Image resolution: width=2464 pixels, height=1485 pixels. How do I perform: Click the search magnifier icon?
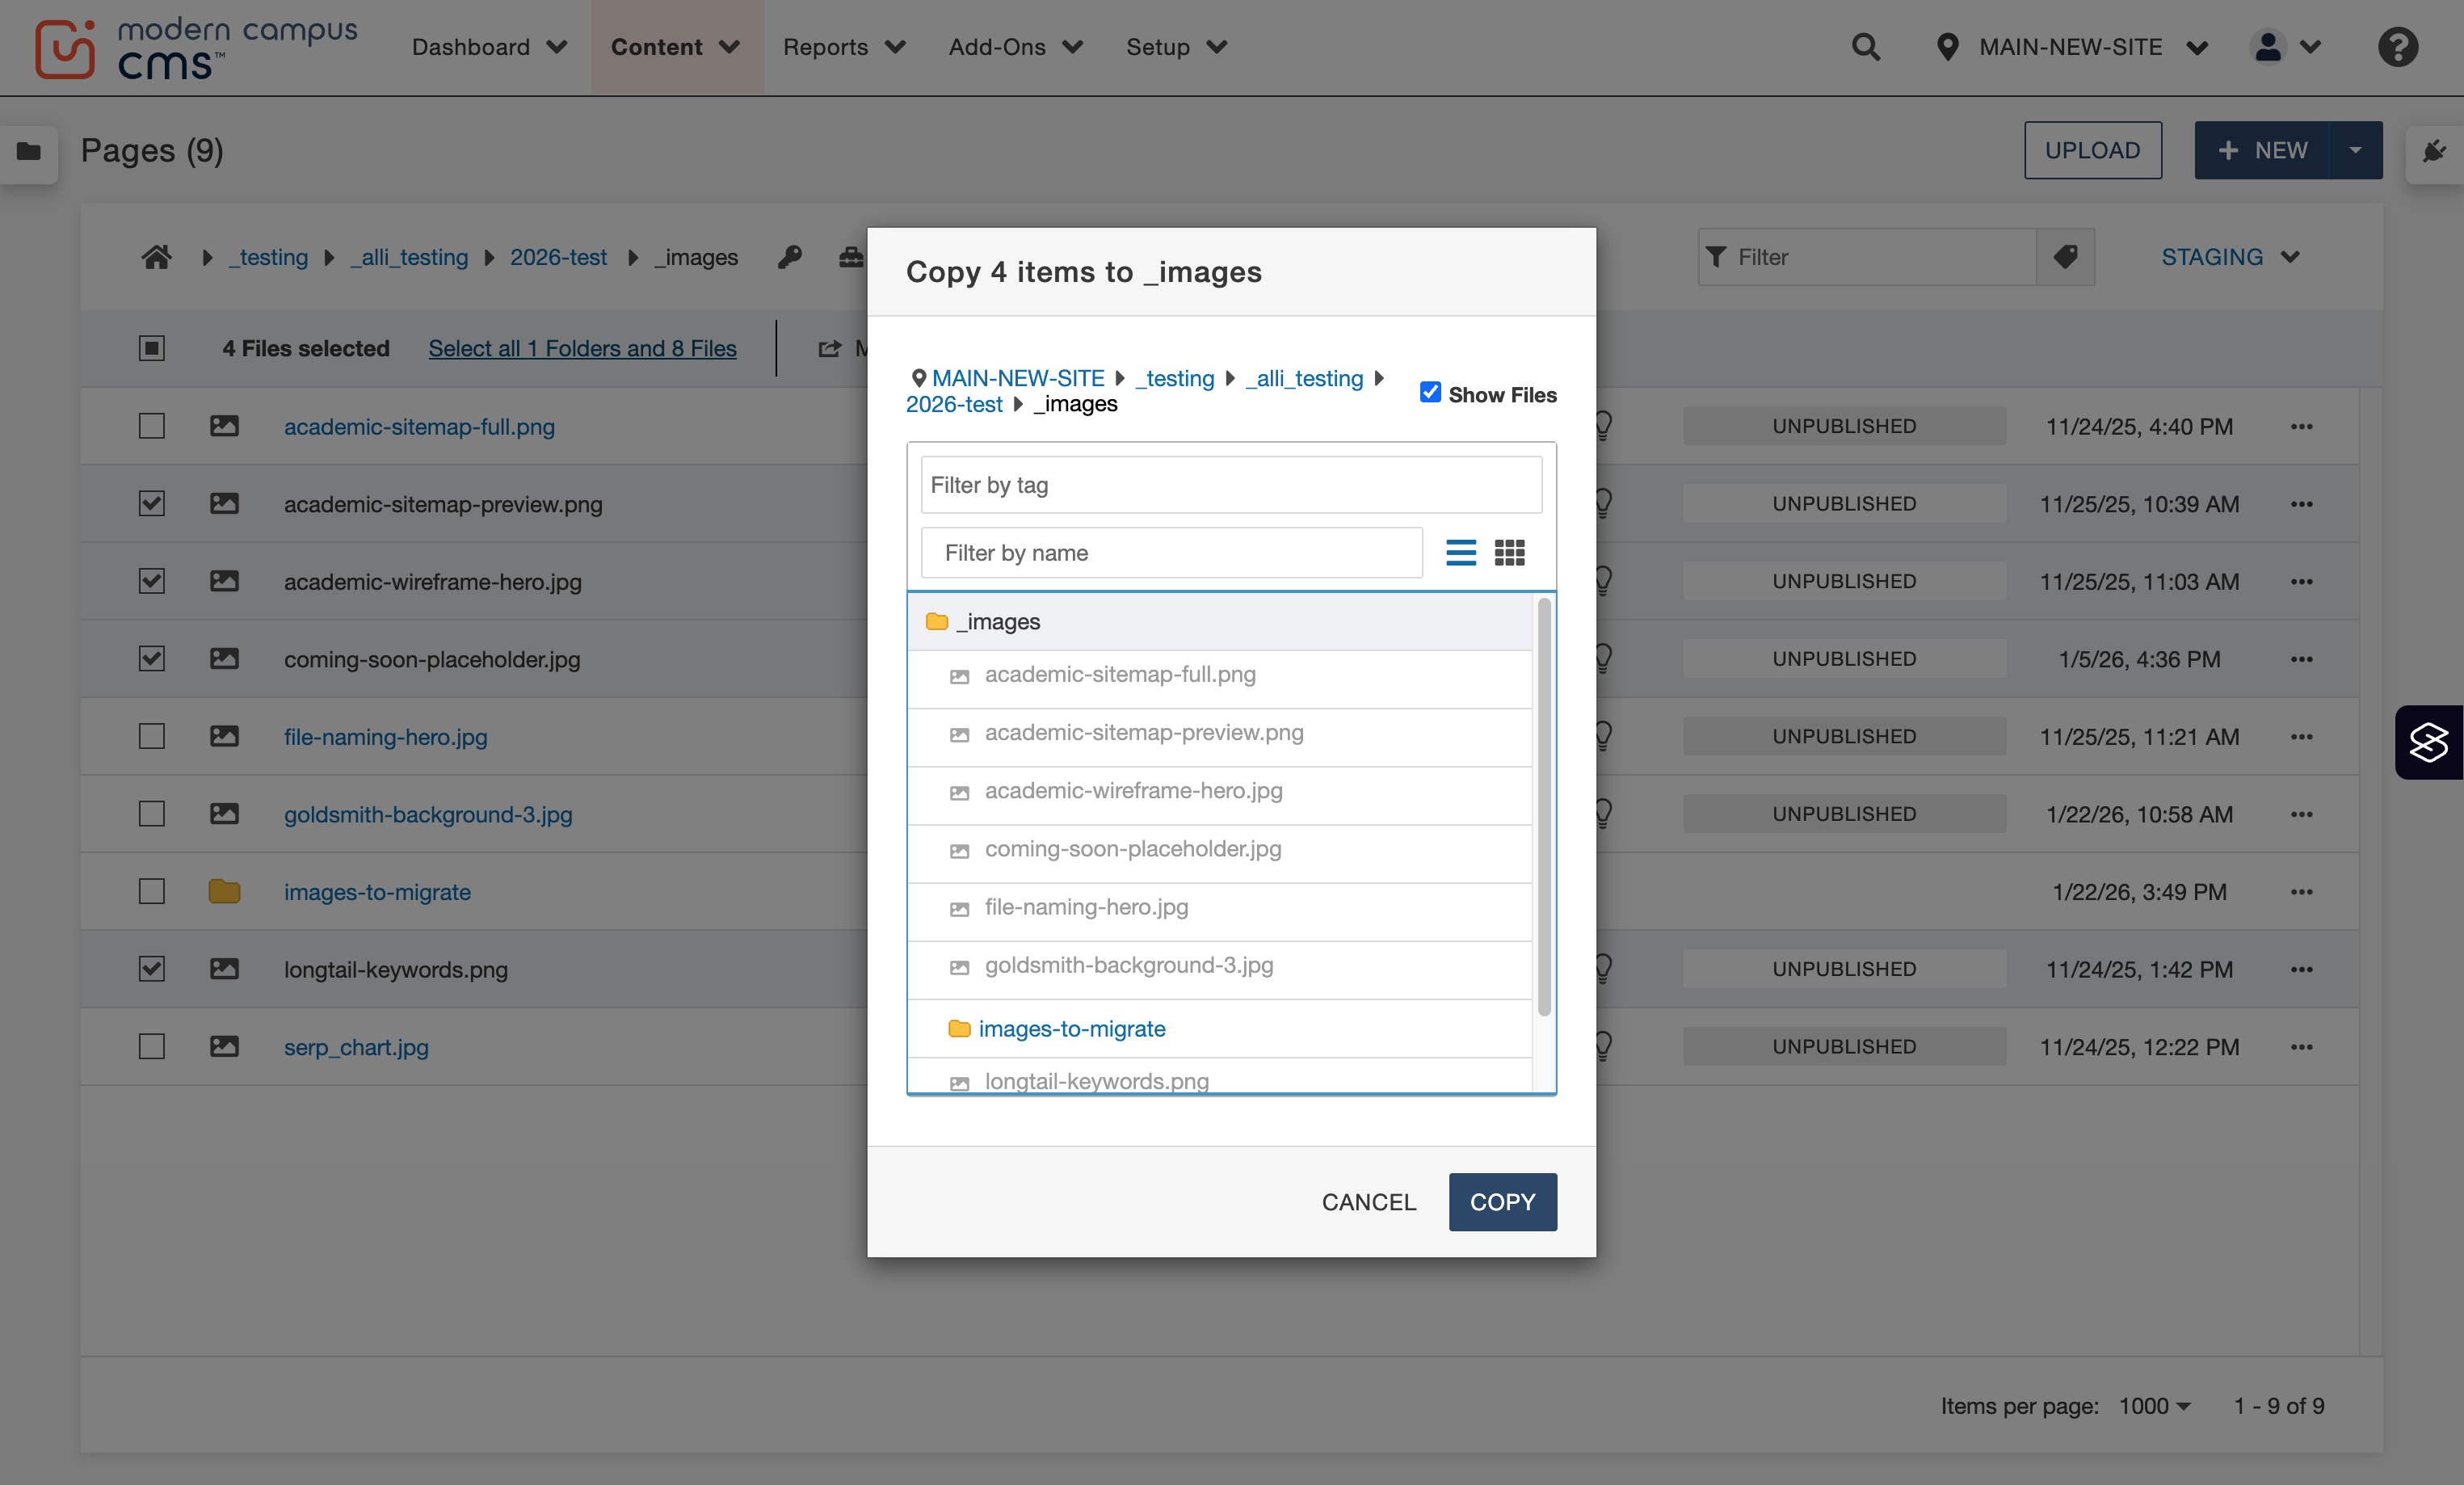click(1865, 47)
